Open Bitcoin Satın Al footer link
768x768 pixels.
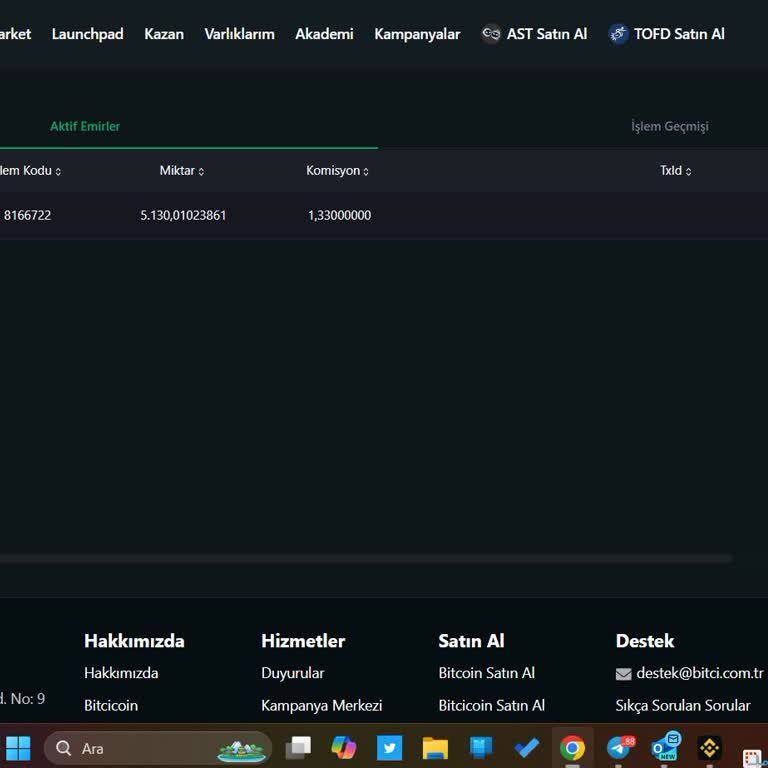coord(486,673)
